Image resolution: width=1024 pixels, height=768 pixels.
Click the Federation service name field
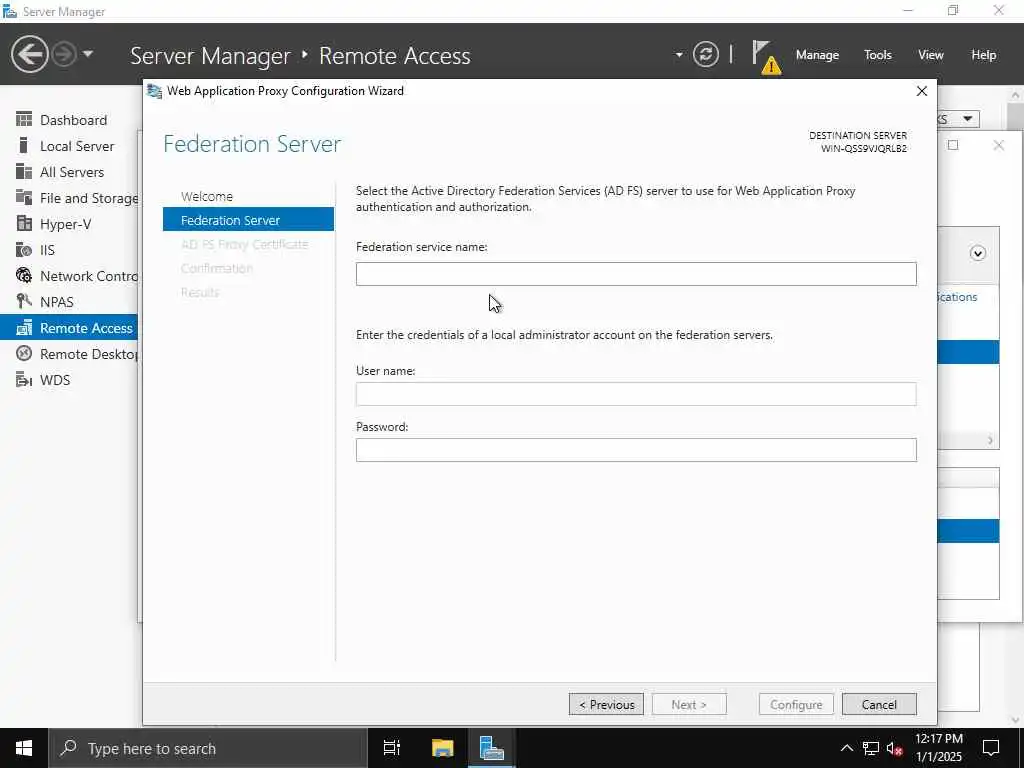635,274
